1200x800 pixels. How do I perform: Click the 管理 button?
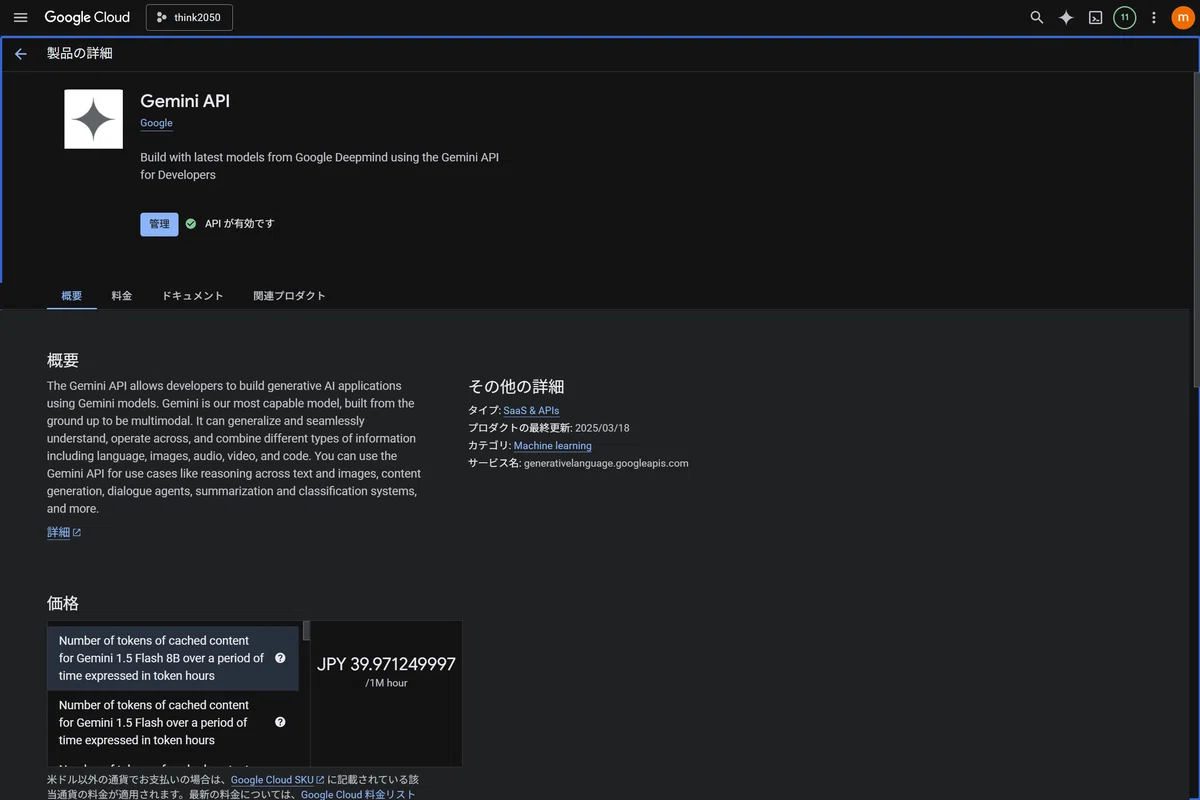coord(159,224)
